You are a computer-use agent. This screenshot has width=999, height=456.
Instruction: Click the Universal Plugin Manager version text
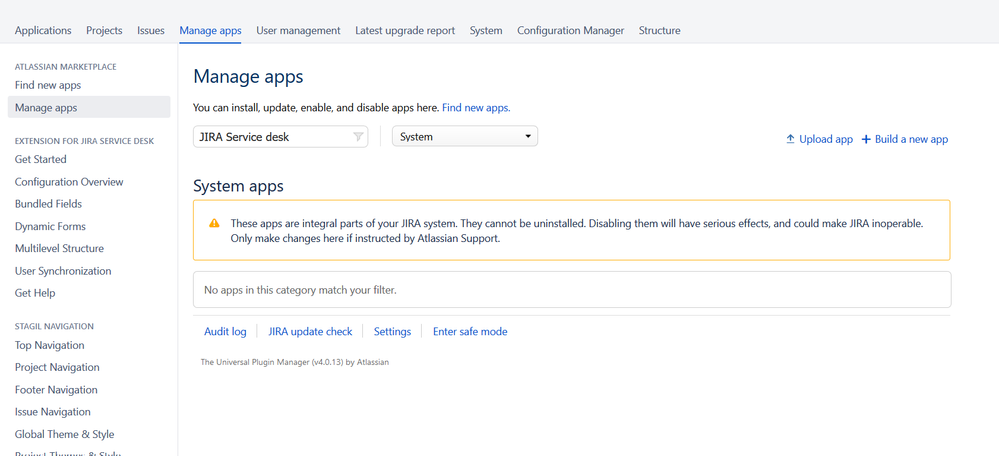(x=295, y=362)
